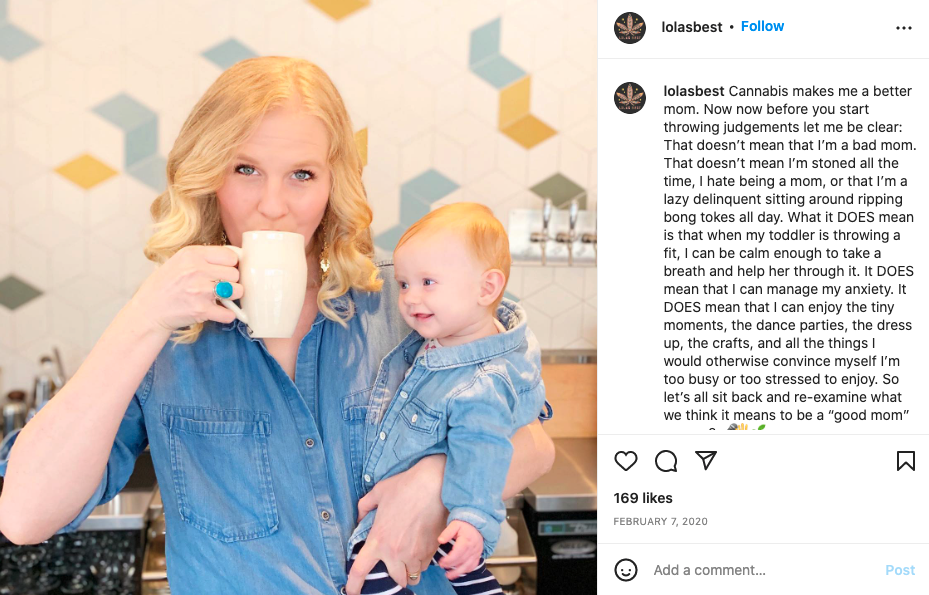The image size is (929, 595).
Task: Follow the lolasbest account
Action: 762,27
